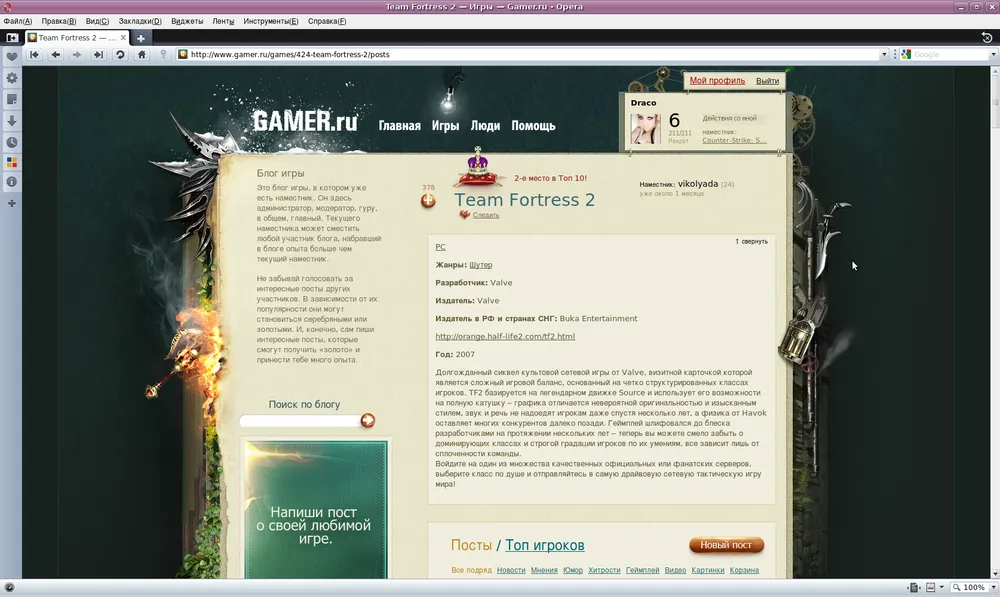The height and width of the screenshot is (597, 1000).
Task: Open a new tab with plus
Action: point(140,38)
